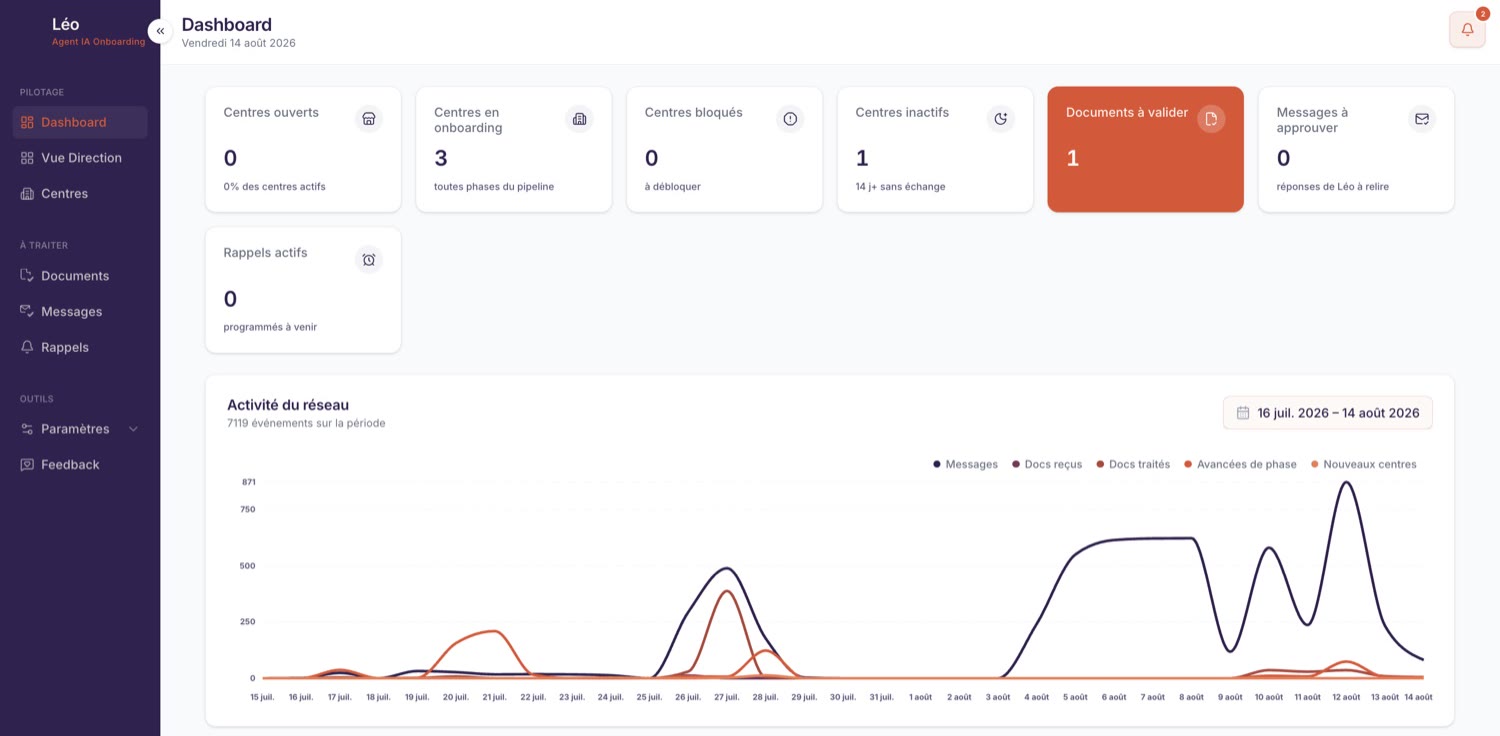Open the Centres en onboarding card
The image size is (1500, 736).
tap(514, 149)
